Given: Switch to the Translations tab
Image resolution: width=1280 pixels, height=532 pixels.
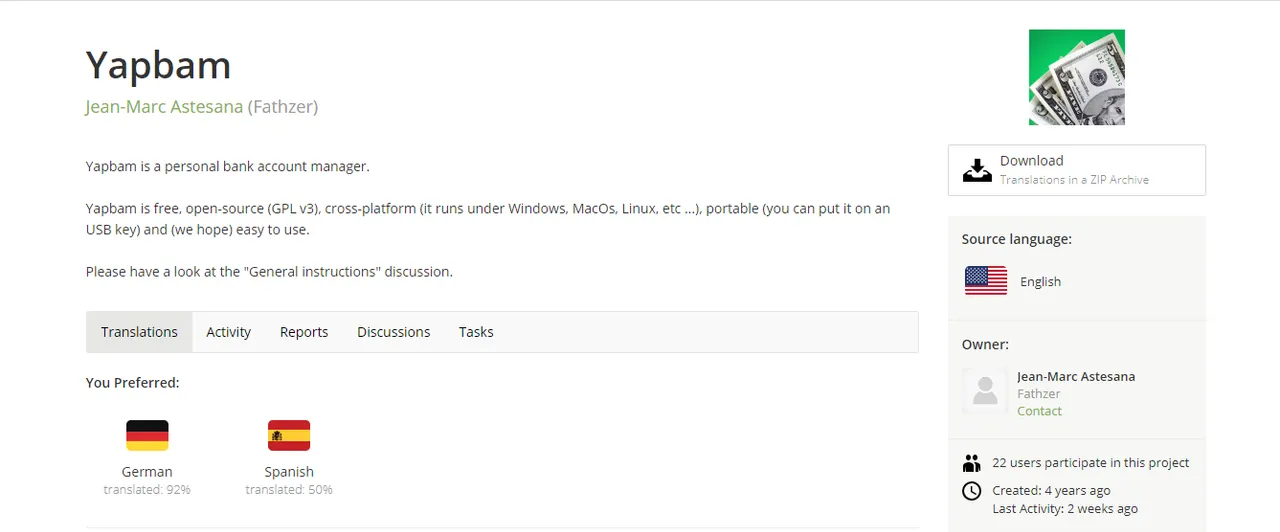Looking at the screenshot, I should pyautogui.click(x=139, y=332).
